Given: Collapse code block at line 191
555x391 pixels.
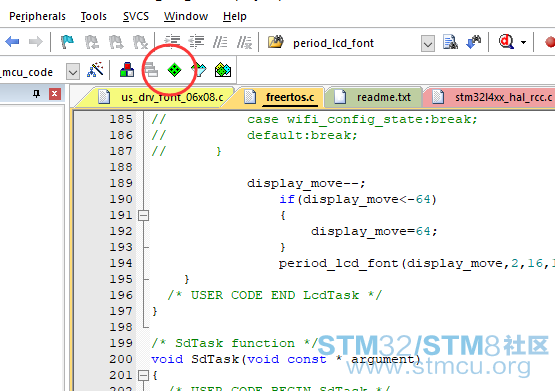Looking at the screenshot, I should point(143,215).
